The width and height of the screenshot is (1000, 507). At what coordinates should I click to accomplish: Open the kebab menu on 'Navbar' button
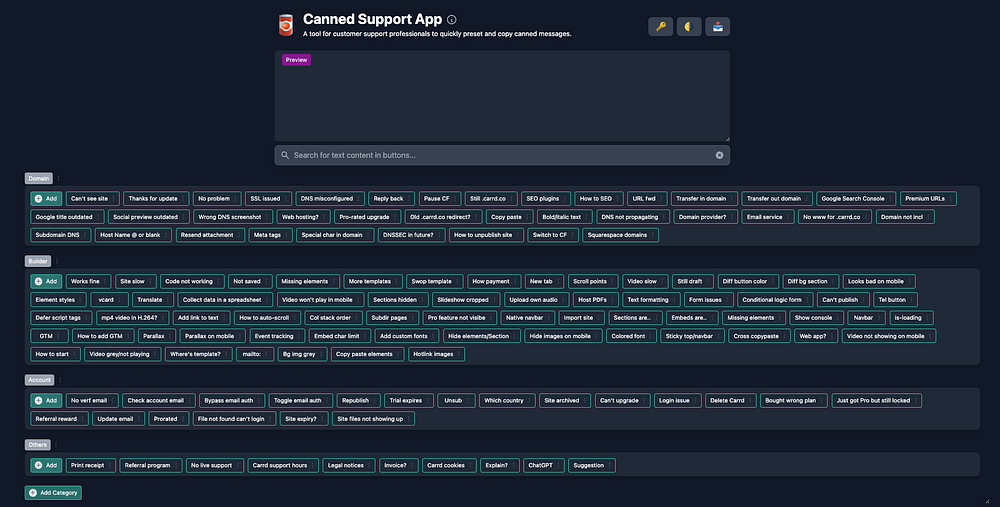(x=879, y=318)
